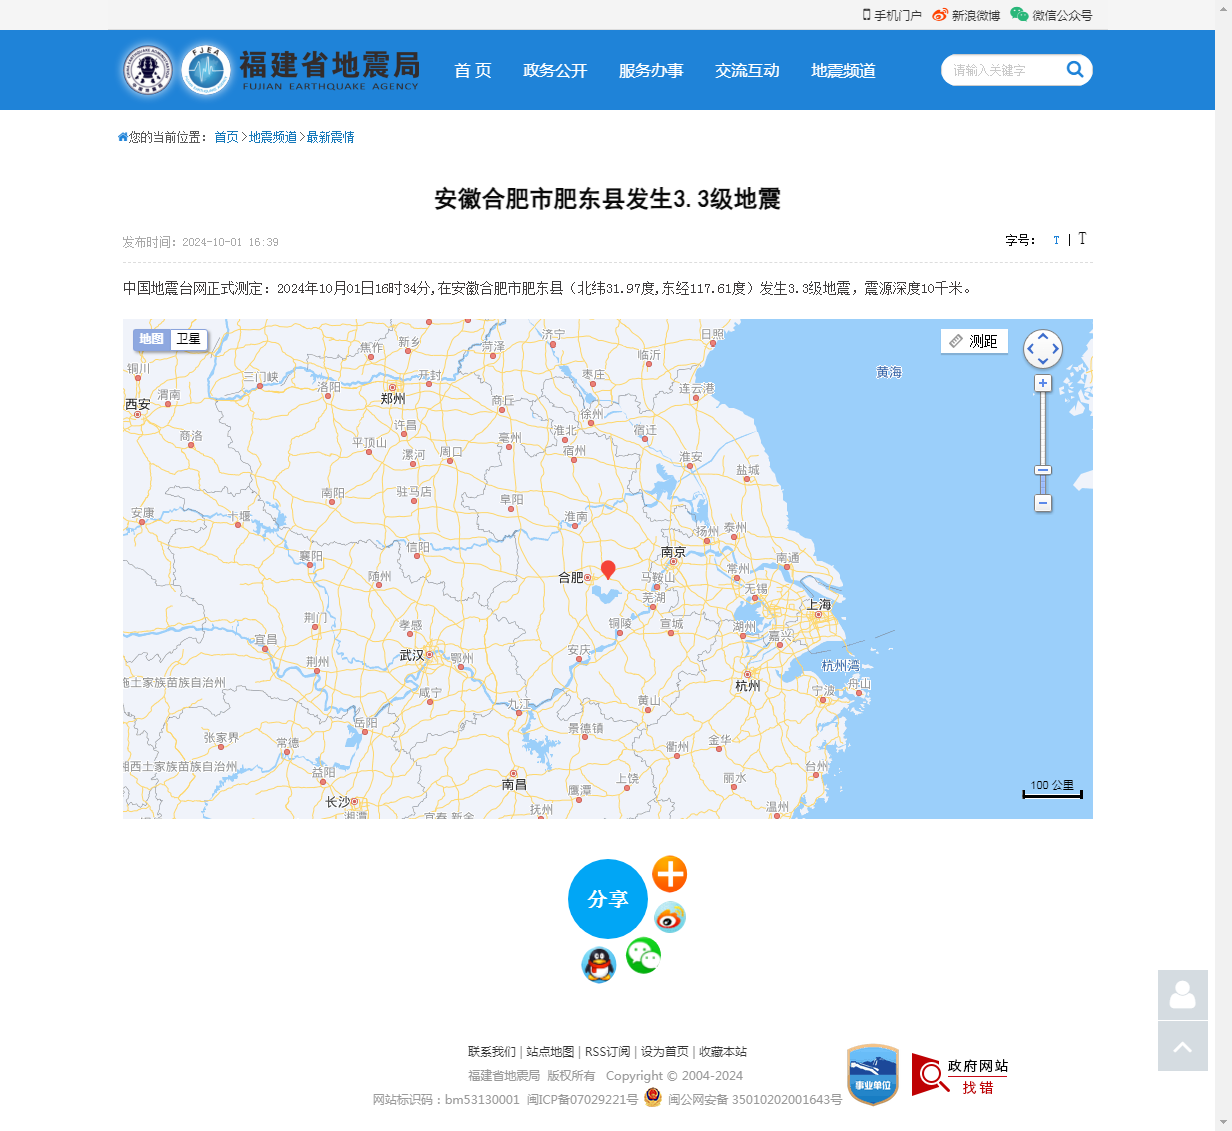Screen dimensions: 1232x1131
Task: Open the RSS订阅 link in footer
Action: coord(608,1052)
